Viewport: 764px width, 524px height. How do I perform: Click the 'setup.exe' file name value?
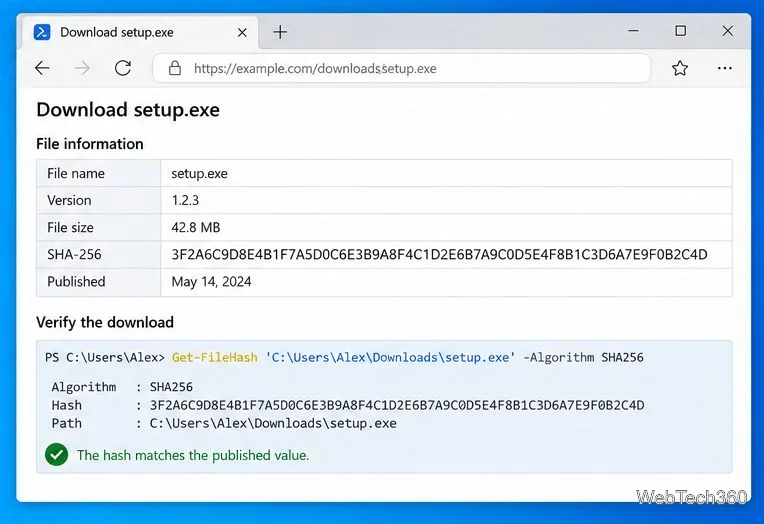pyautogui.click(x=199, y=174)
